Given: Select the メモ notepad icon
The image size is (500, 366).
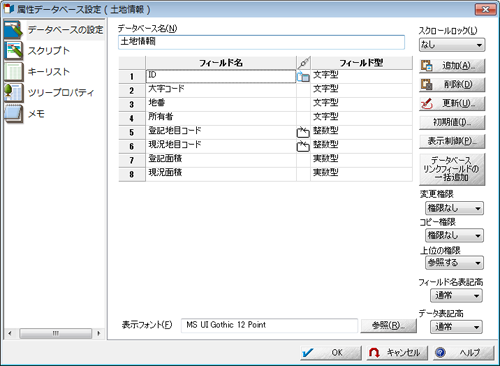Looking at the screenshot, I should (13, 114).
